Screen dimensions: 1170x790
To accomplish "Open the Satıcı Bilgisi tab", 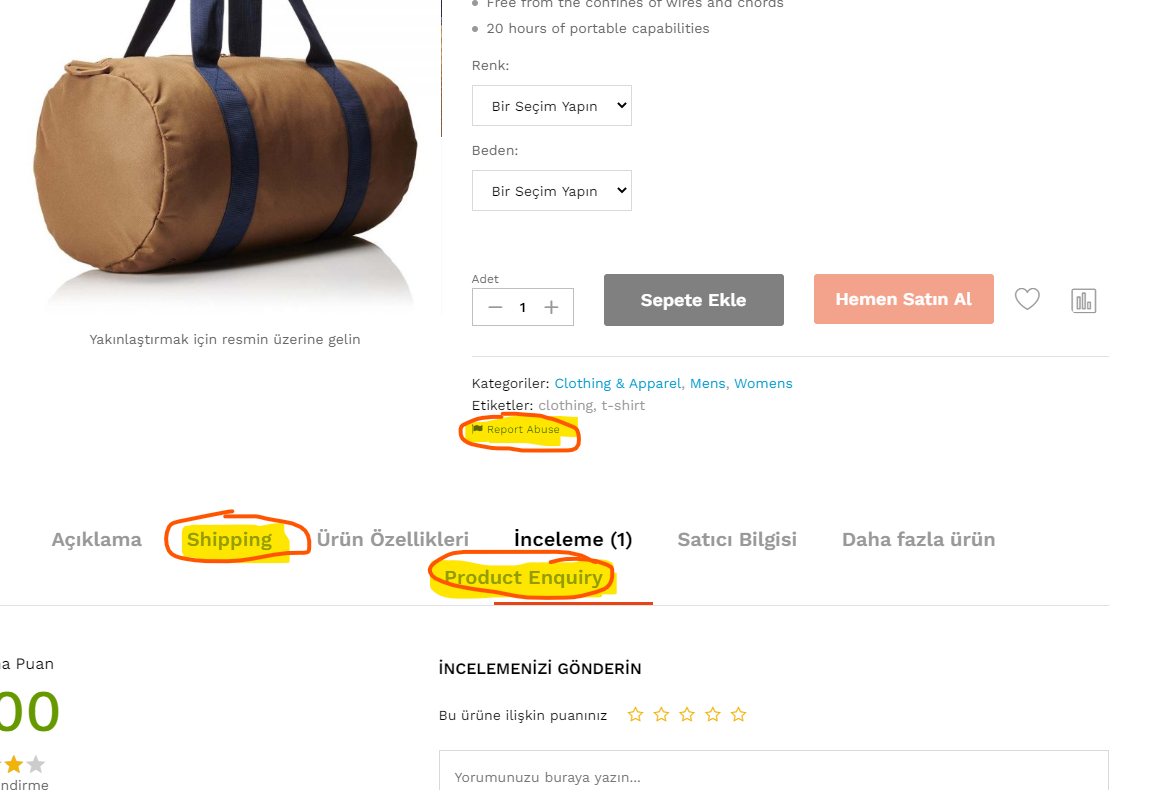I will pyautogui.click(x=737, y=539).
